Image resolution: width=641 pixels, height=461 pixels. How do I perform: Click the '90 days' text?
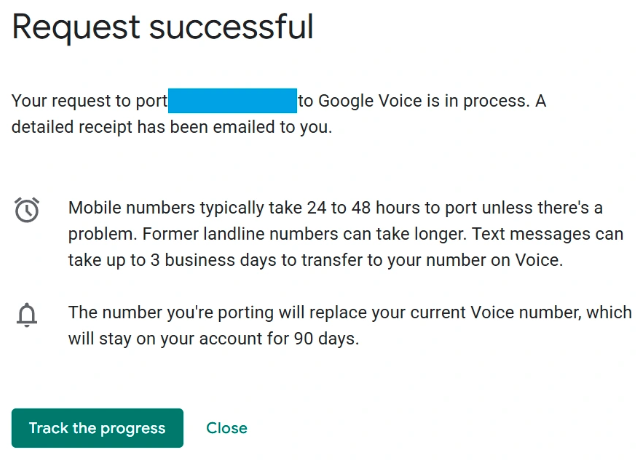click(325, 339)
